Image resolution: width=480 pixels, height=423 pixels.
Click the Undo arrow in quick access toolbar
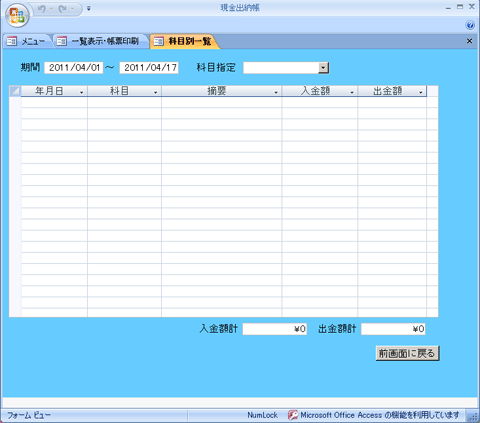pyautogui.click(x=42, y=9)
